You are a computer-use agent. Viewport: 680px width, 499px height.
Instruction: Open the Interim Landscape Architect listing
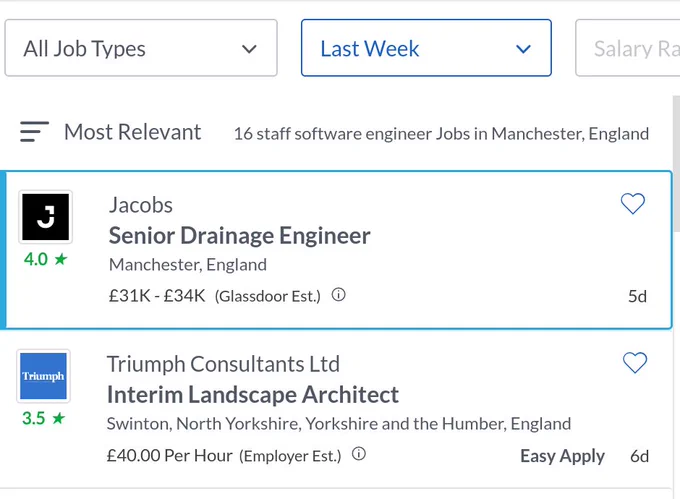(x=253, y=395)
